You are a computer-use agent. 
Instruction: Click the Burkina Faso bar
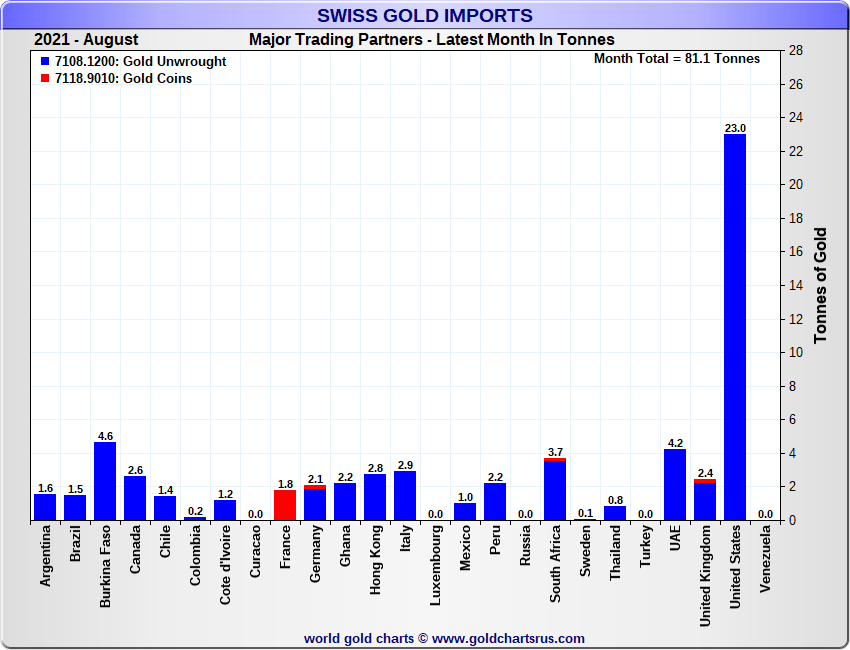pos(105,481)
